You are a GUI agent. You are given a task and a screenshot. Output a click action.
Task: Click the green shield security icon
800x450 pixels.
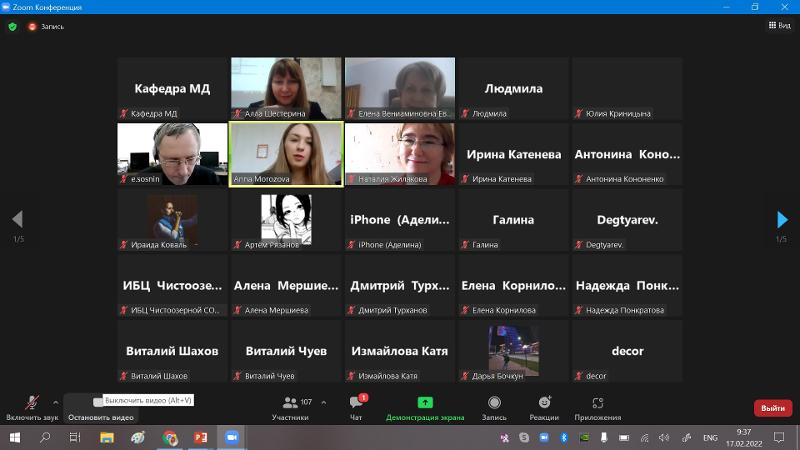click(x=13, y=26)
